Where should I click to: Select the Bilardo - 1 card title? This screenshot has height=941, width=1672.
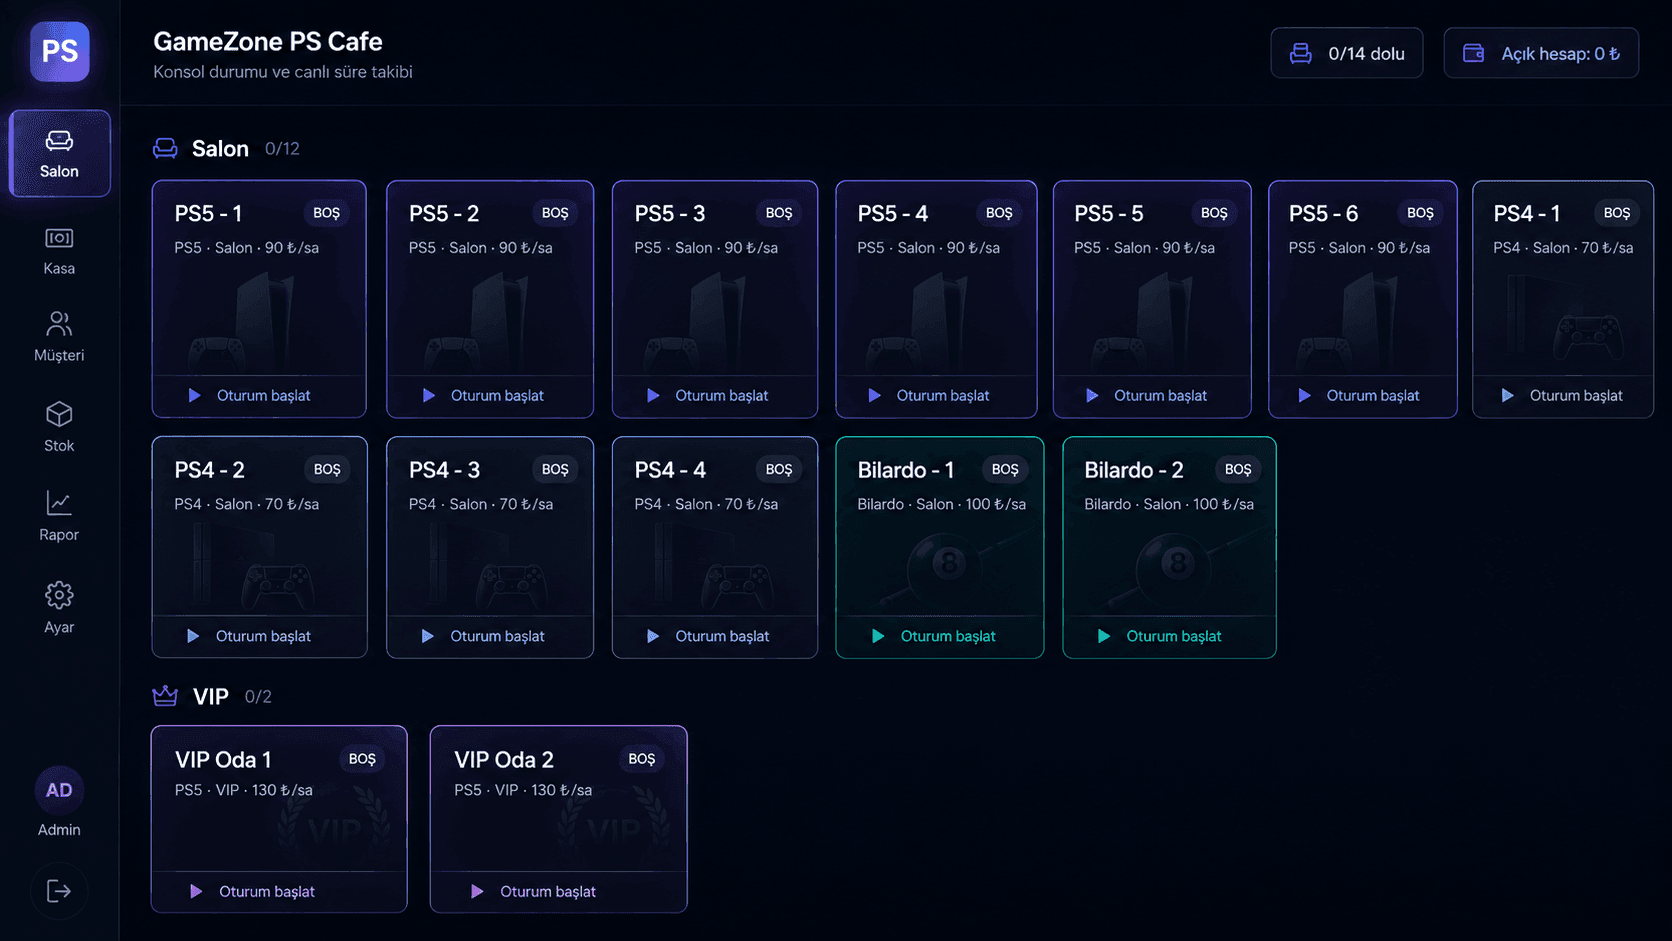coord(906,470)
